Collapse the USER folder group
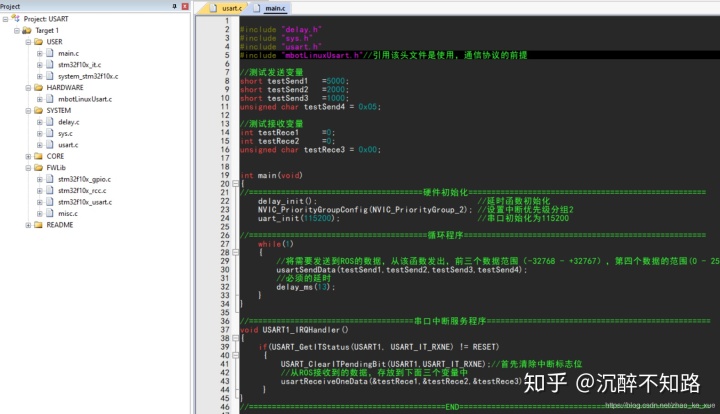Viewport: 720px width, 414px height. (28, 42)
